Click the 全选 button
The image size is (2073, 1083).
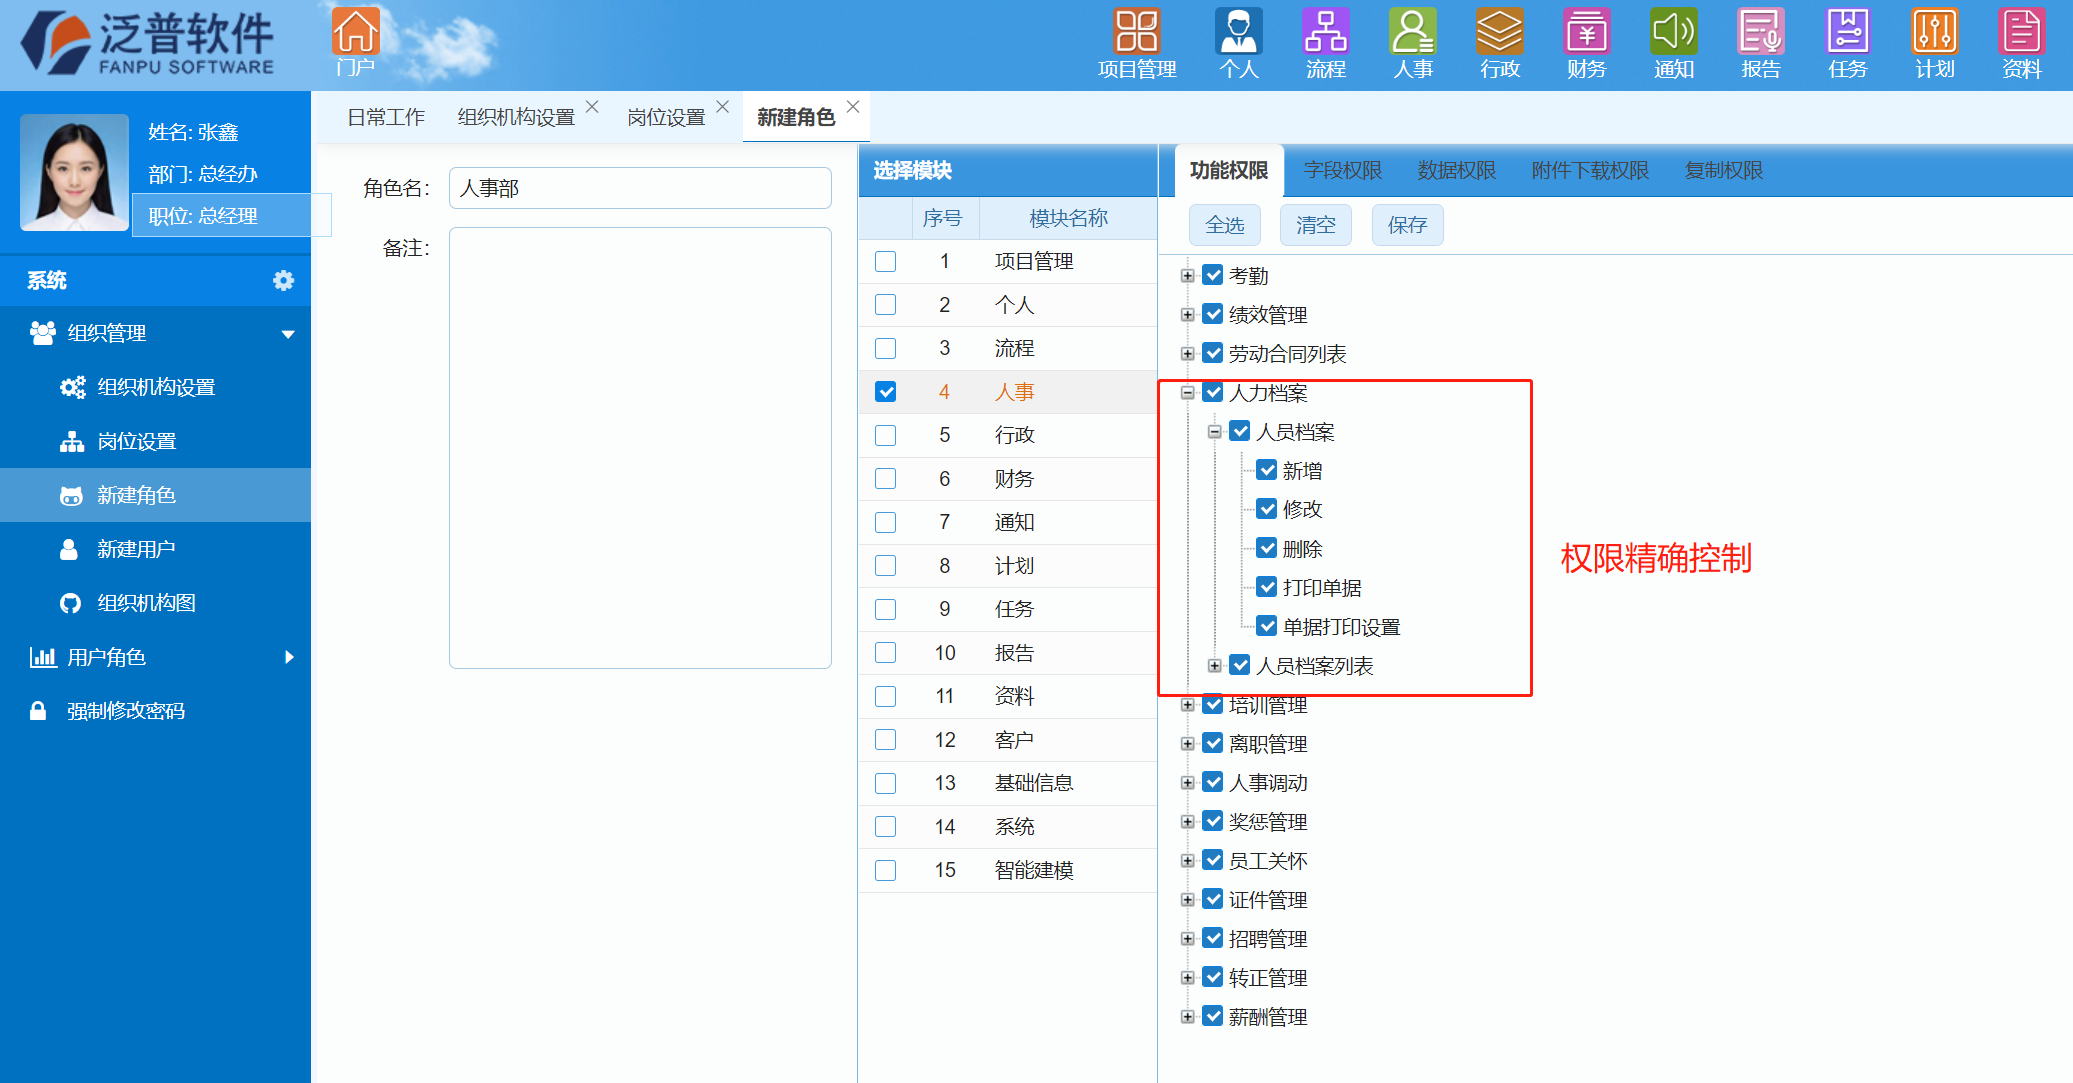click(1224, 225)
